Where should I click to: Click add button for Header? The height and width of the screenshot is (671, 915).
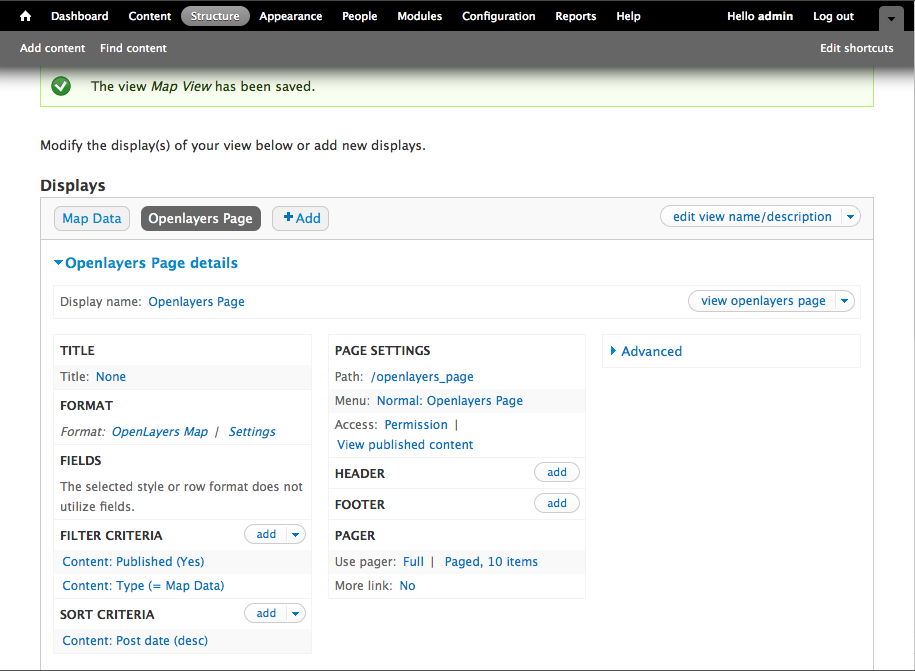point(557,472)
